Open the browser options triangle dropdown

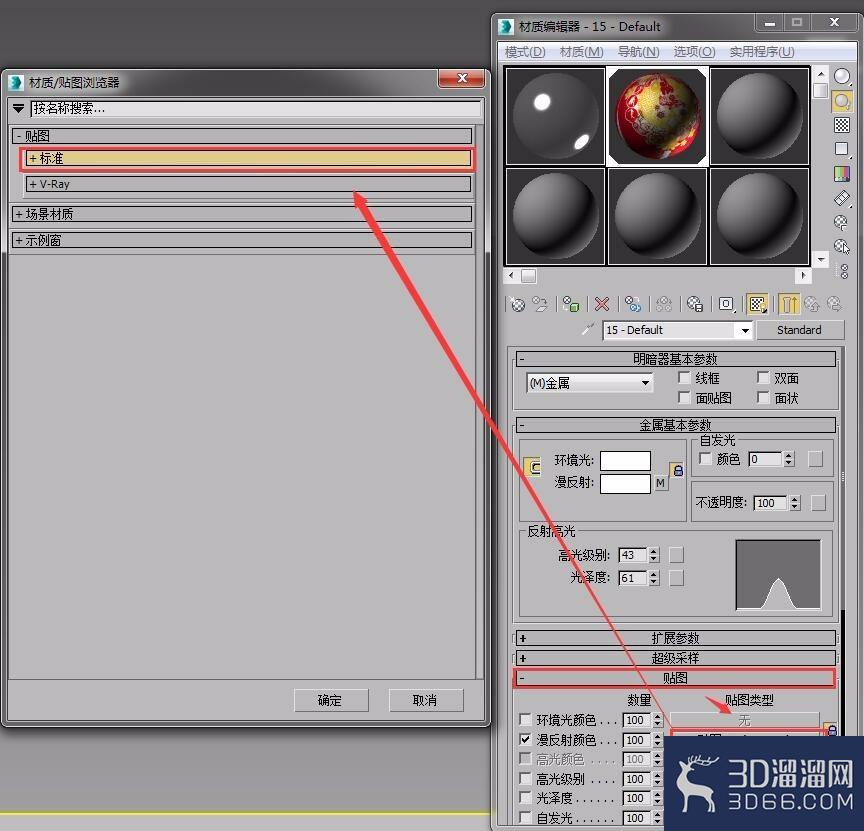[x=19, y=109]
